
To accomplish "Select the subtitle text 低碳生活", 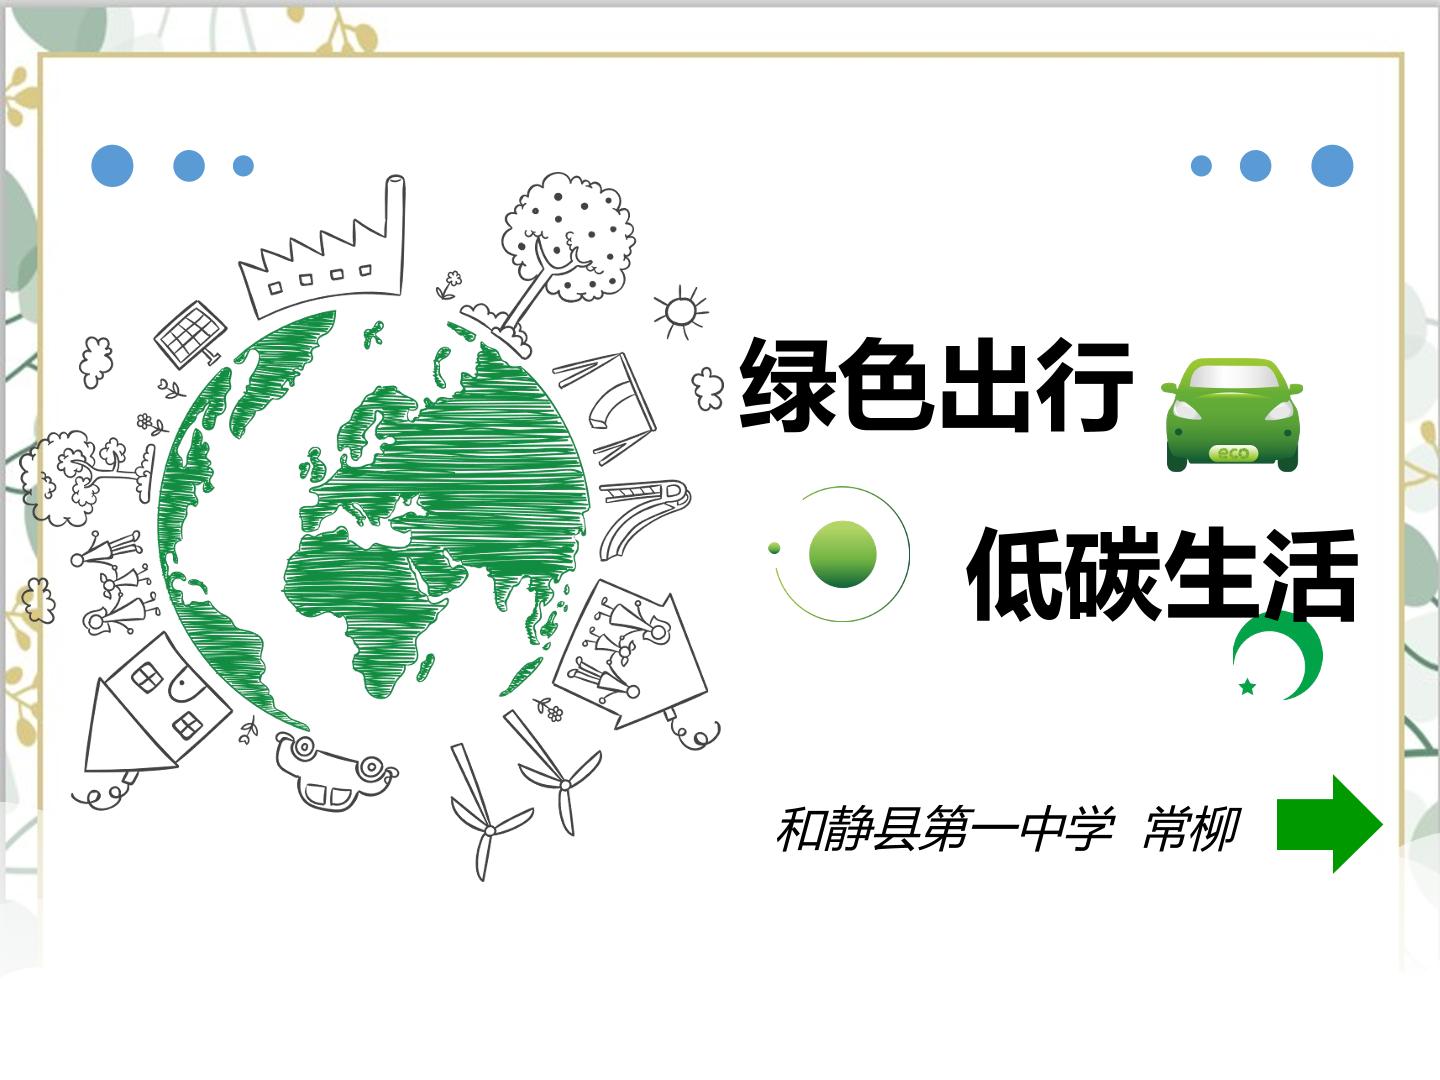I will (1163, 575).
